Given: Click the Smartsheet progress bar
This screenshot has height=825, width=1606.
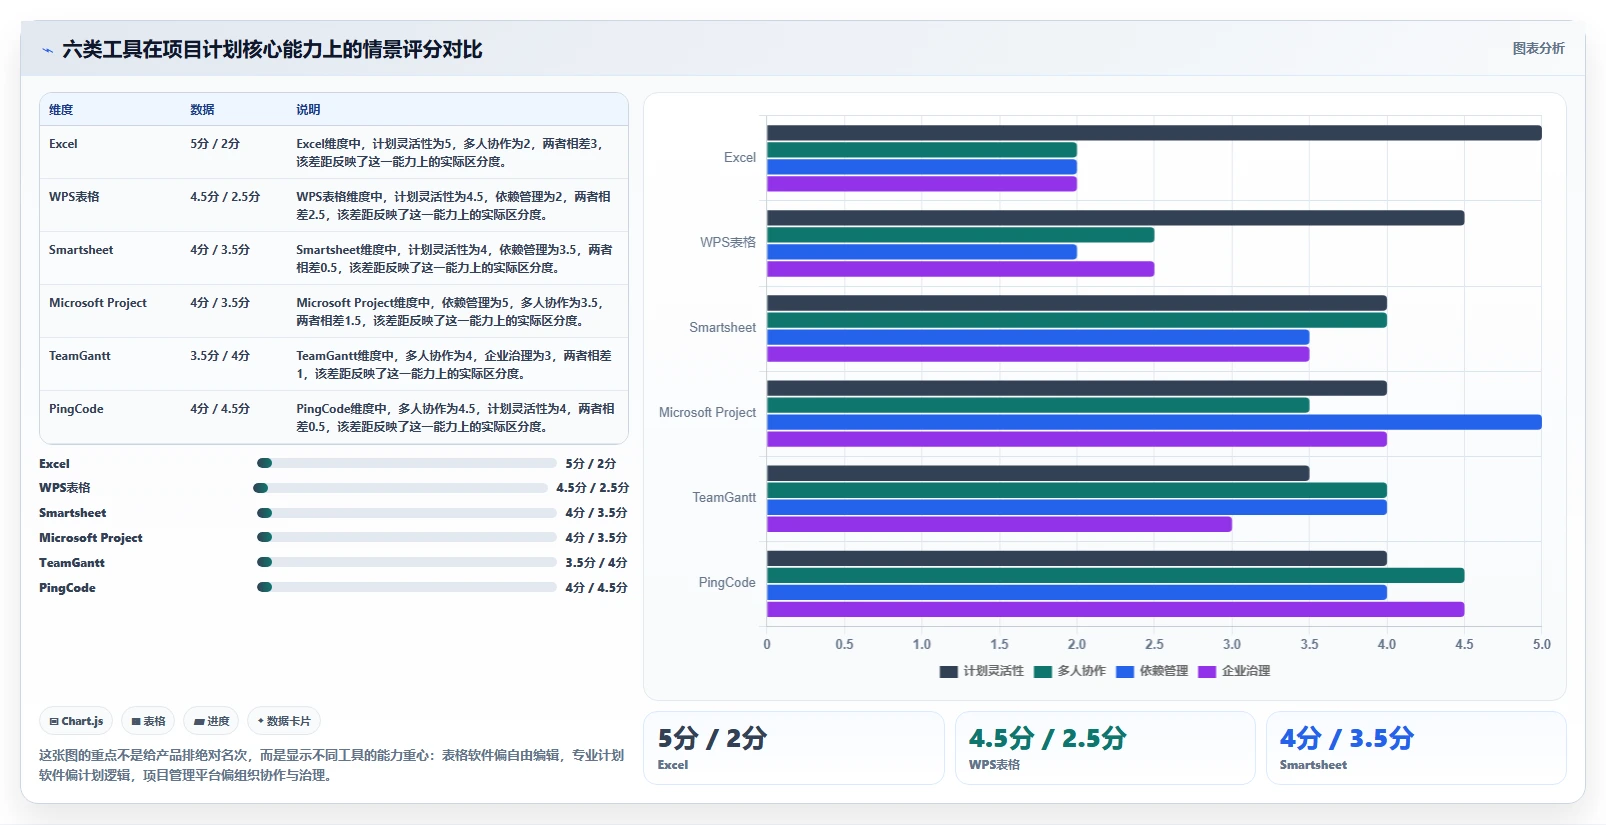Looking at the screenshot, I should pyautogui.click(x=406, y=513).
